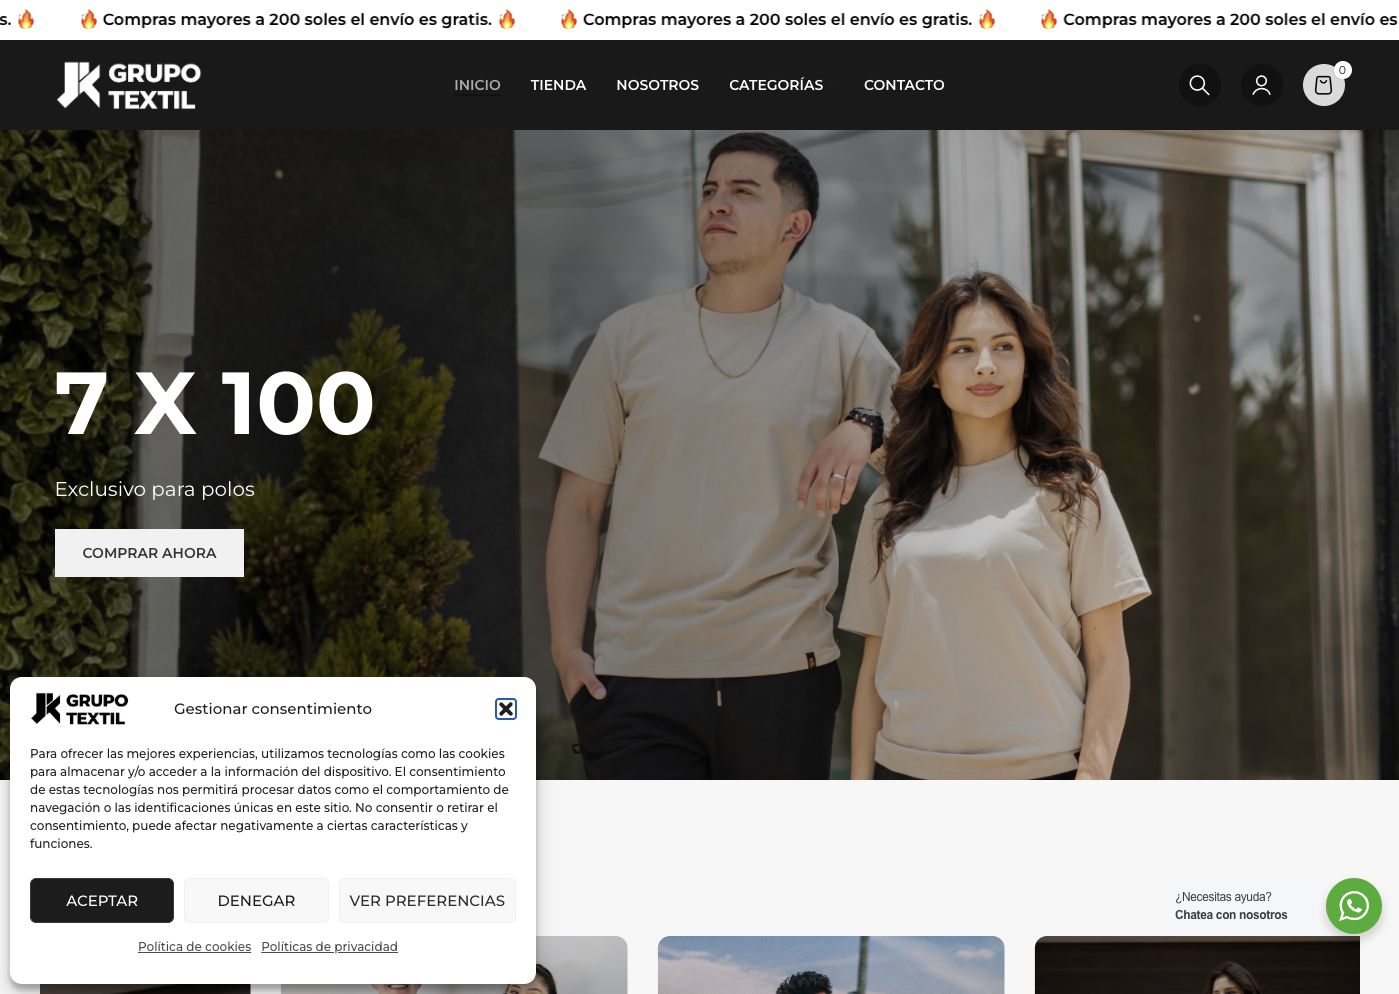
Task: Open the user account icon
Action: (1261, 85)
